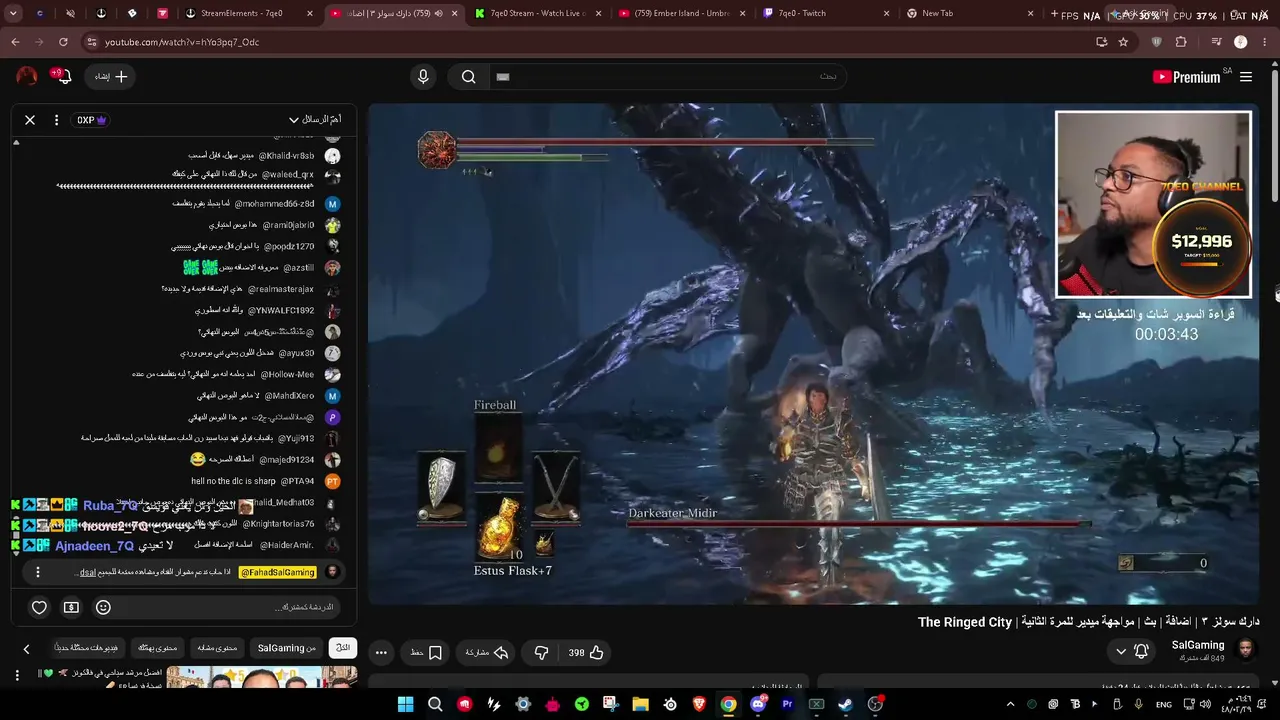Open chat more options menu
The height and width of the screenshot is (720, 1280).
[56, 120]
